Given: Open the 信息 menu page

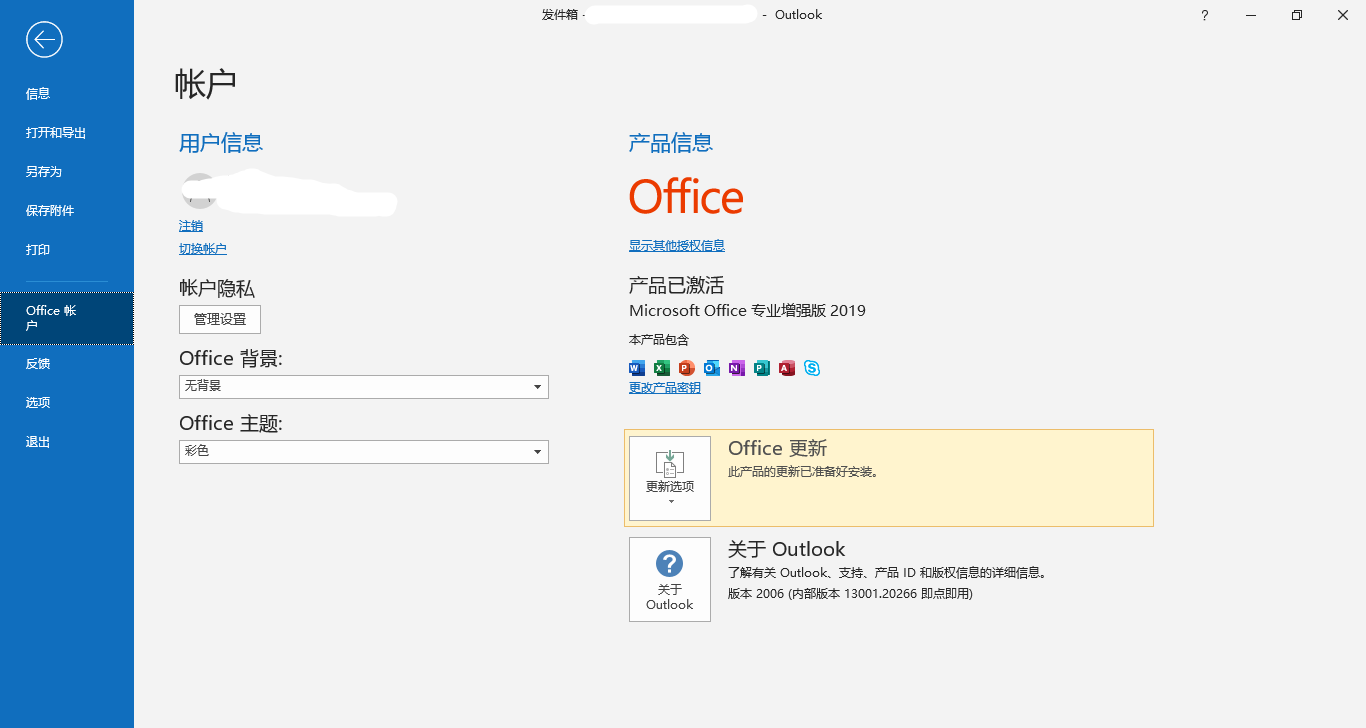Looking at the screenshot, I should [x=67, y=94].
